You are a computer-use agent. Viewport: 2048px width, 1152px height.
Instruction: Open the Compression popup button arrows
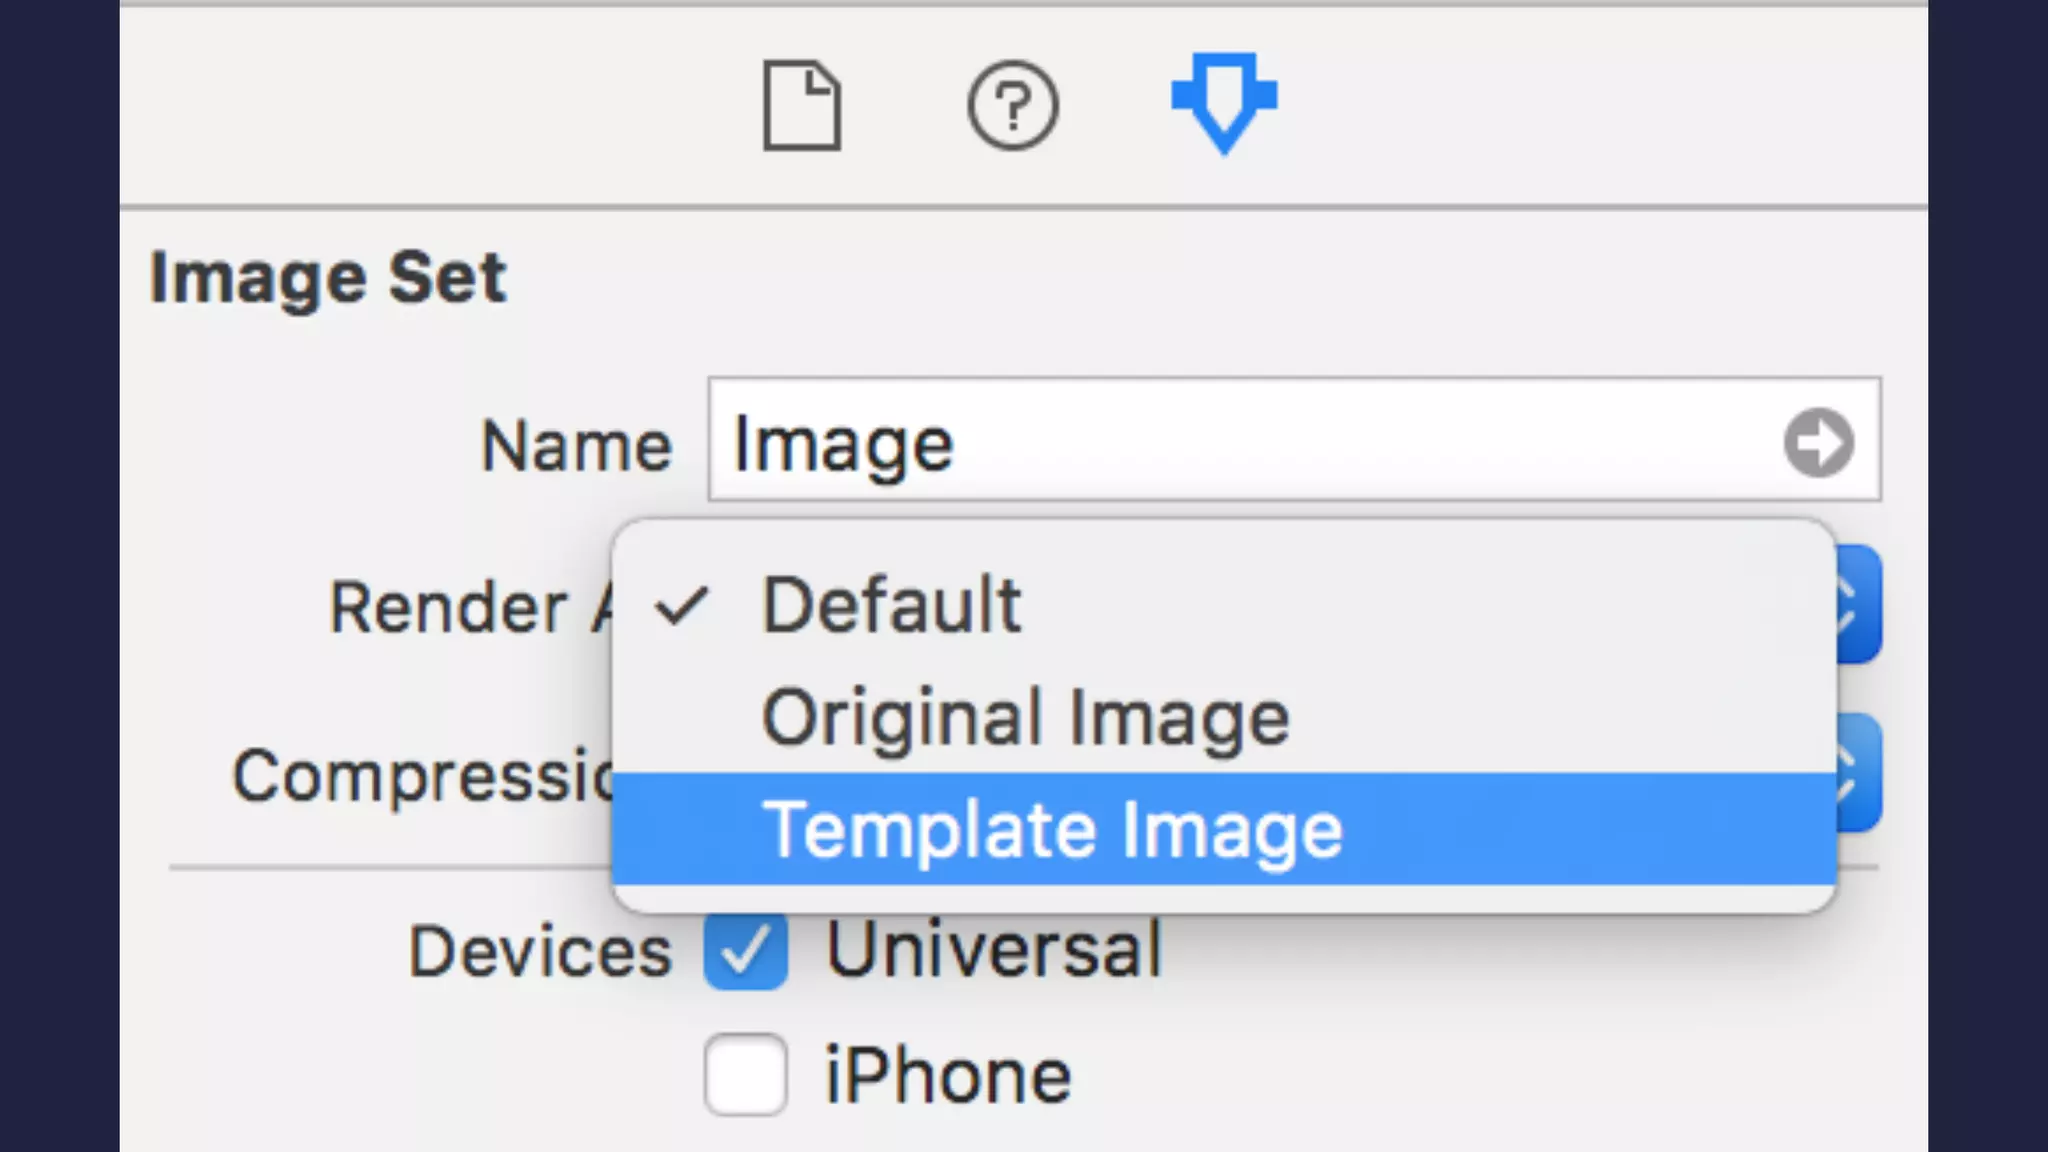(x=1858, y=772)
